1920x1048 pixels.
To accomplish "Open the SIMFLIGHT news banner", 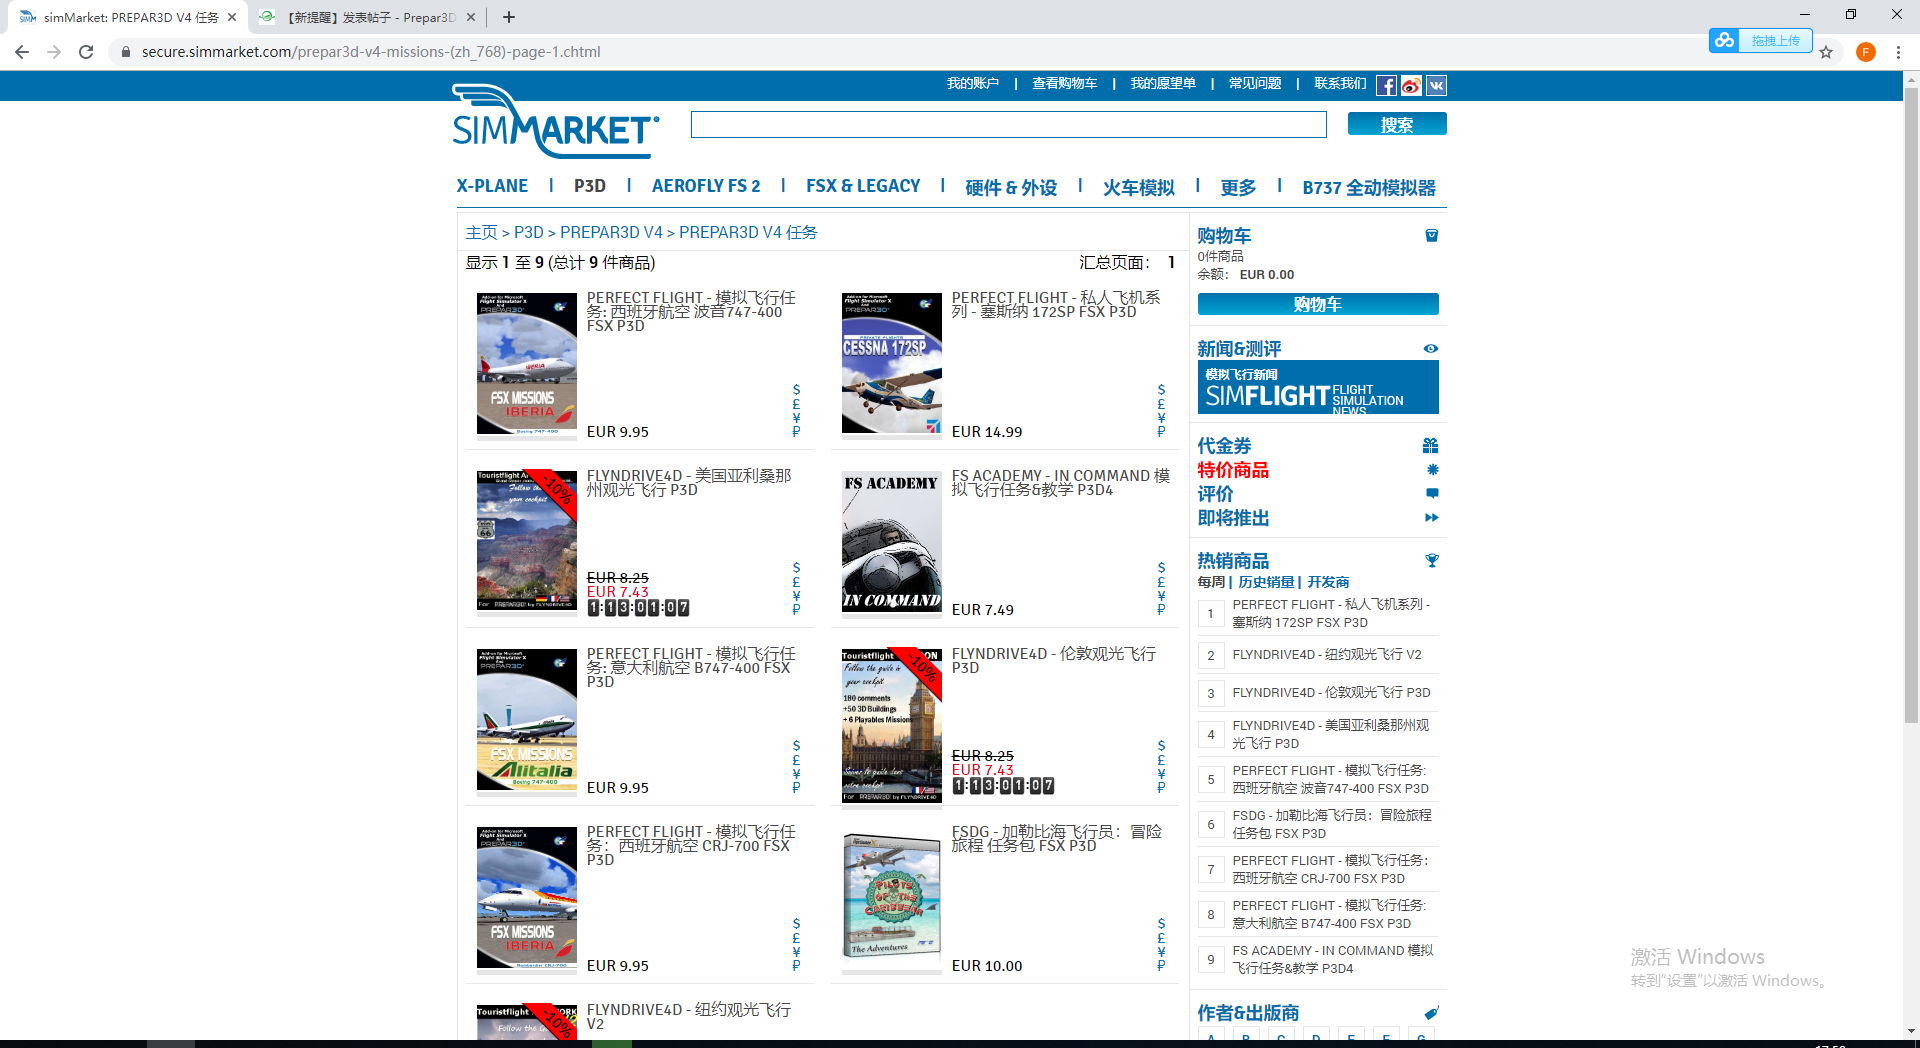I will 1318,387.
